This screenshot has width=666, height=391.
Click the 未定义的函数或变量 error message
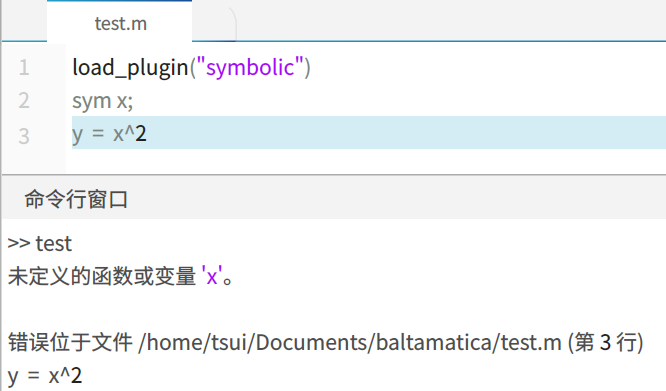coord(102,276)
